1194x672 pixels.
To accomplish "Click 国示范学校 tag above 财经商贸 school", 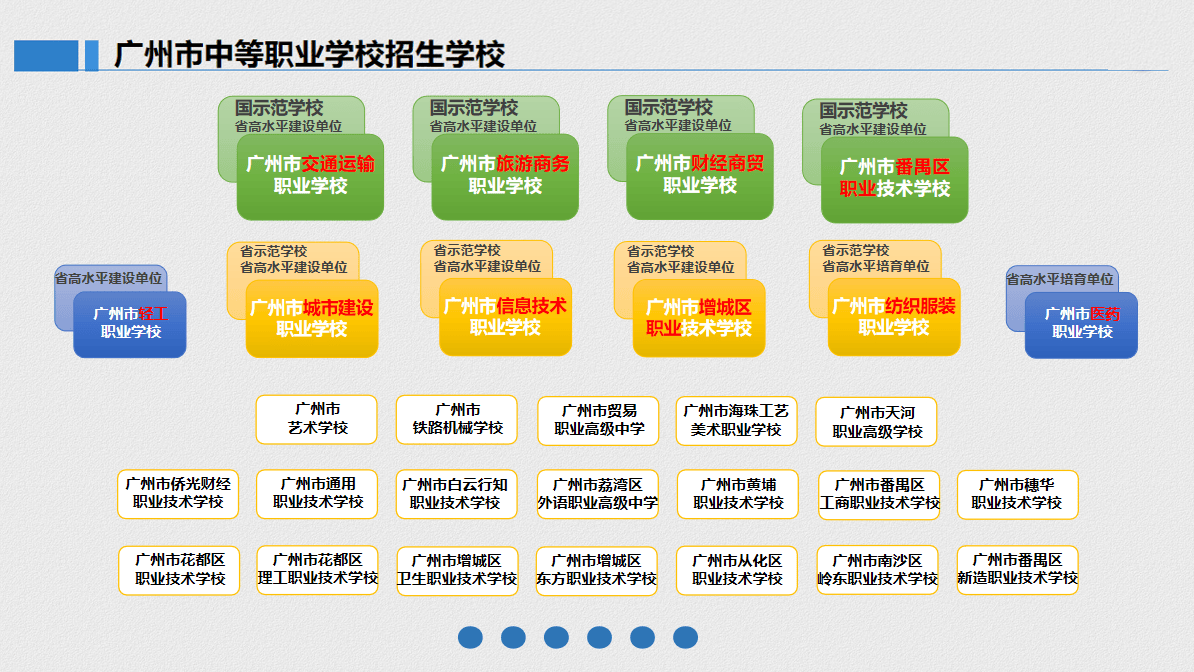I will point(669,107).
